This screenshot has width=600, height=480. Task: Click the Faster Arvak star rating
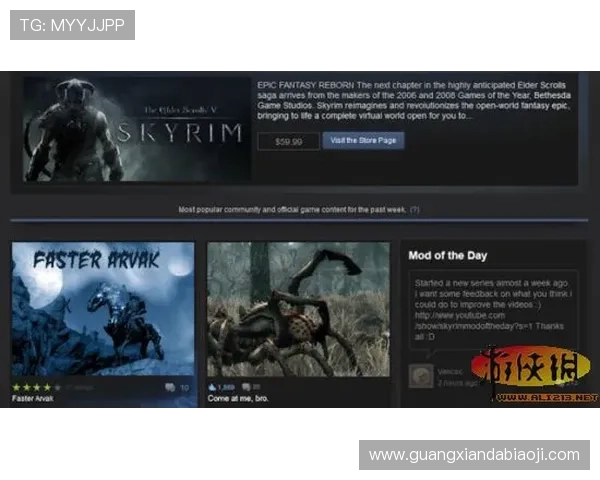(36, 386)
